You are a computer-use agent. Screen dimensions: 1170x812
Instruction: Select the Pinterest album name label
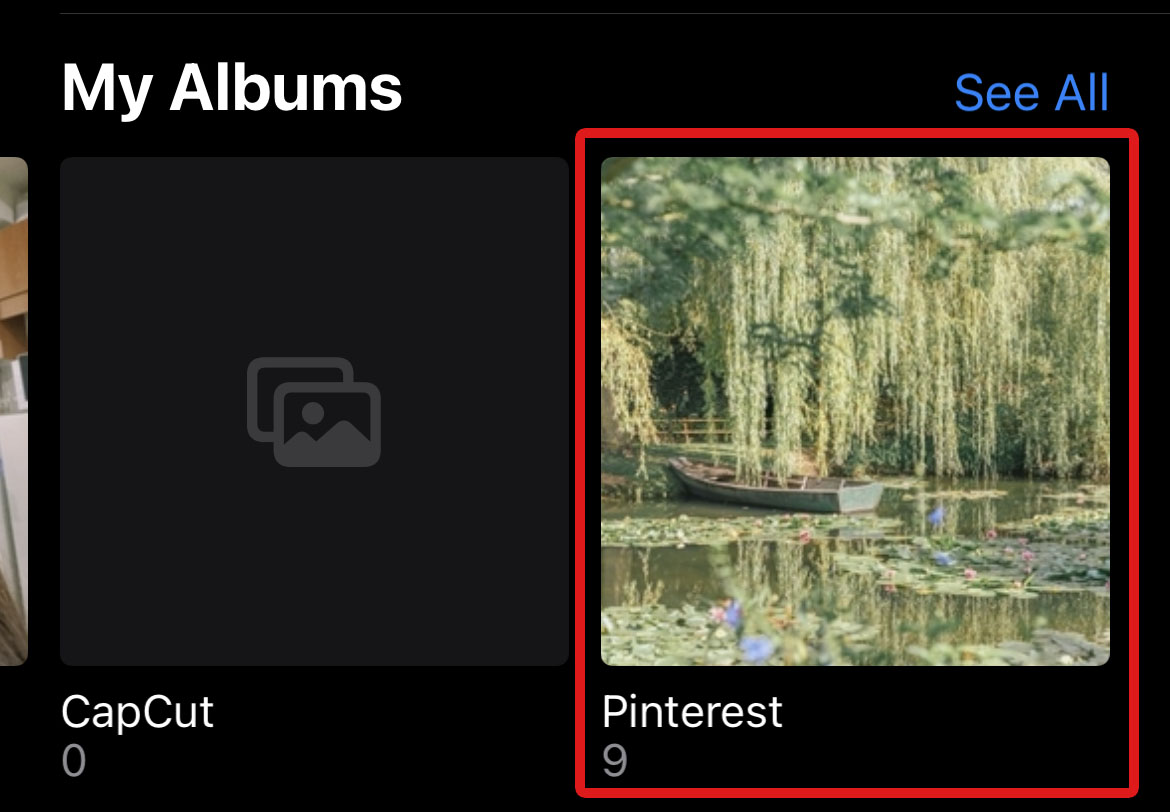tap(692, 711)
